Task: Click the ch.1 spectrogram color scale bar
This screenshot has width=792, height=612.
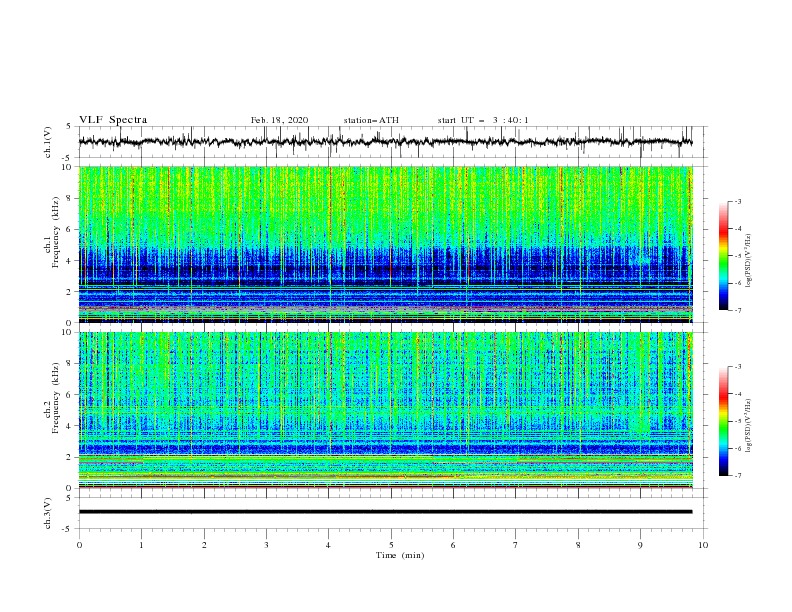Action: point(723,255)
